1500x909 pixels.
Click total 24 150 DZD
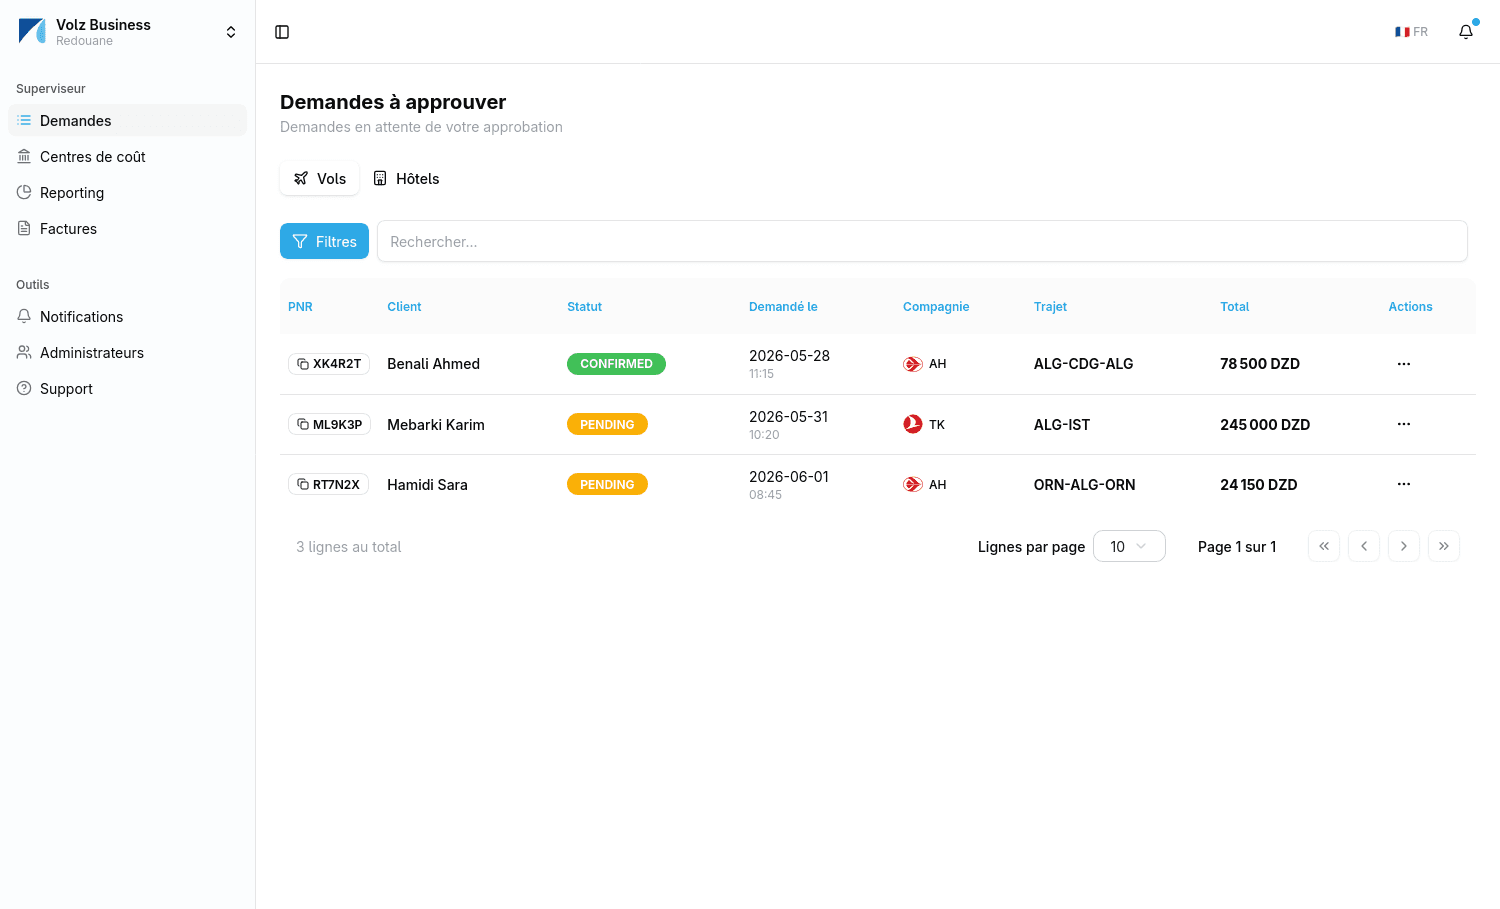[1258, 485]
